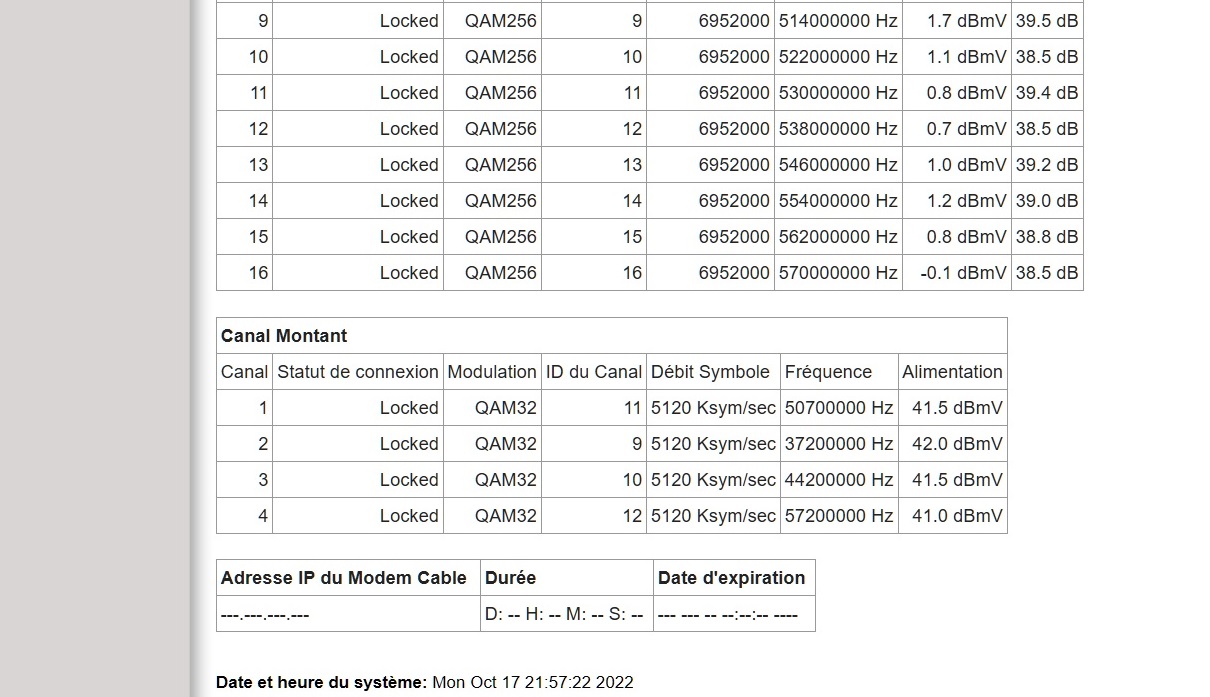Click the 41.0 dBmV power cell
This screenshot has height=697, width=1210.
[957, 516]
